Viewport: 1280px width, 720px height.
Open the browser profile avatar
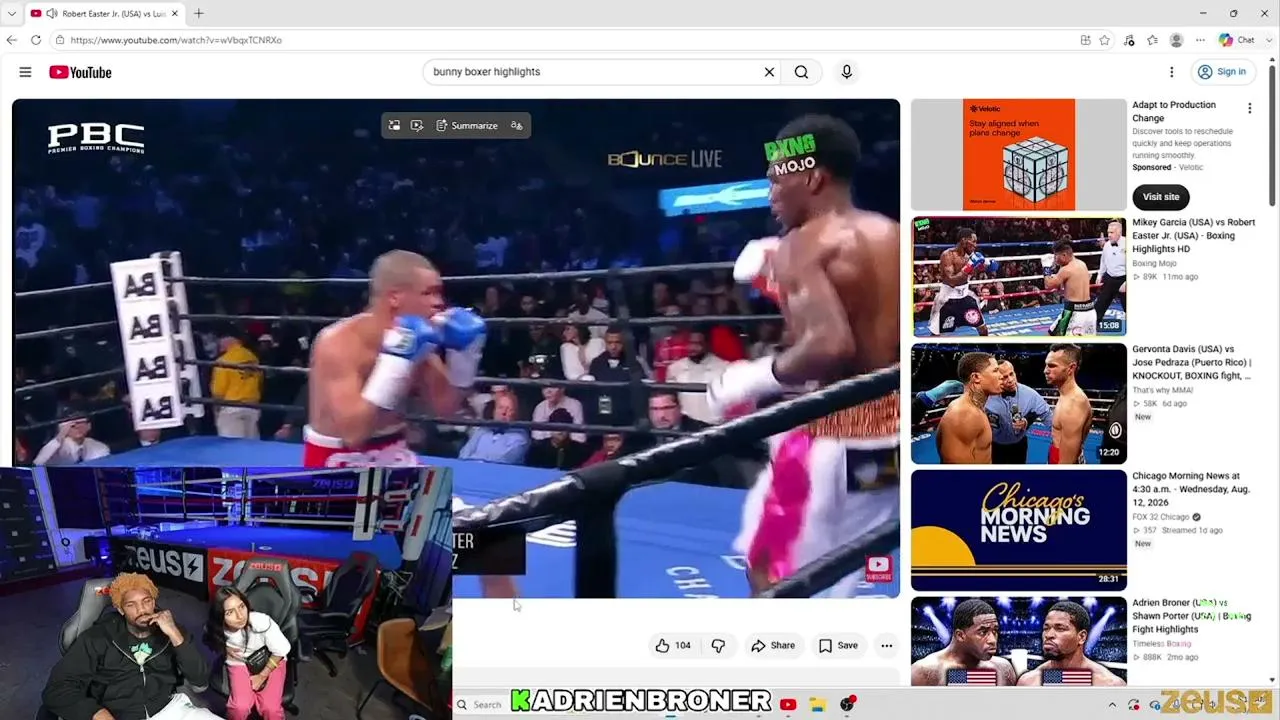1176,40
